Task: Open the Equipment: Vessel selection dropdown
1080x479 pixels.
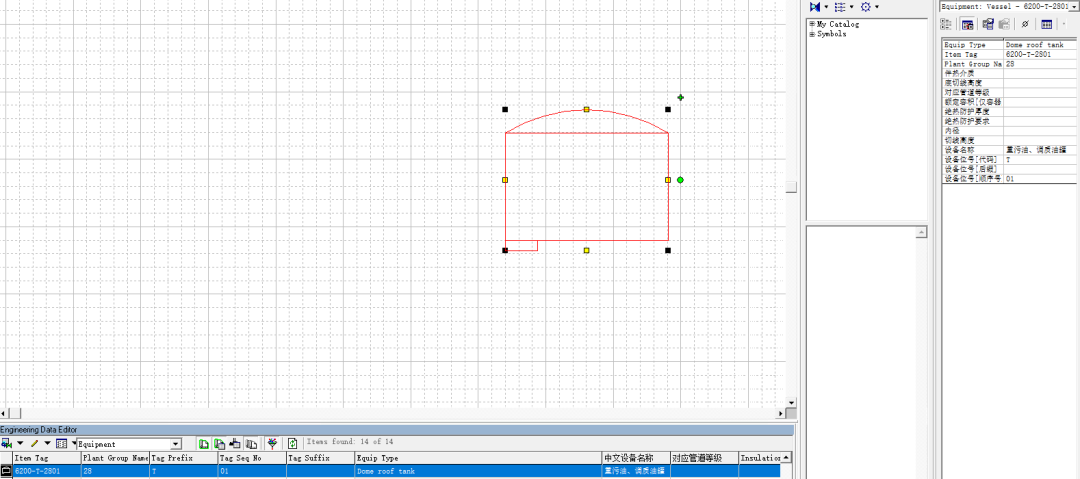Action: click(x=1075, y=6)
